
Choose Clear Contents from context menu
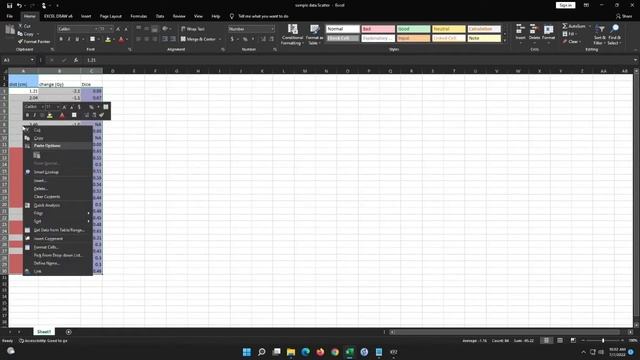(57, 197)
